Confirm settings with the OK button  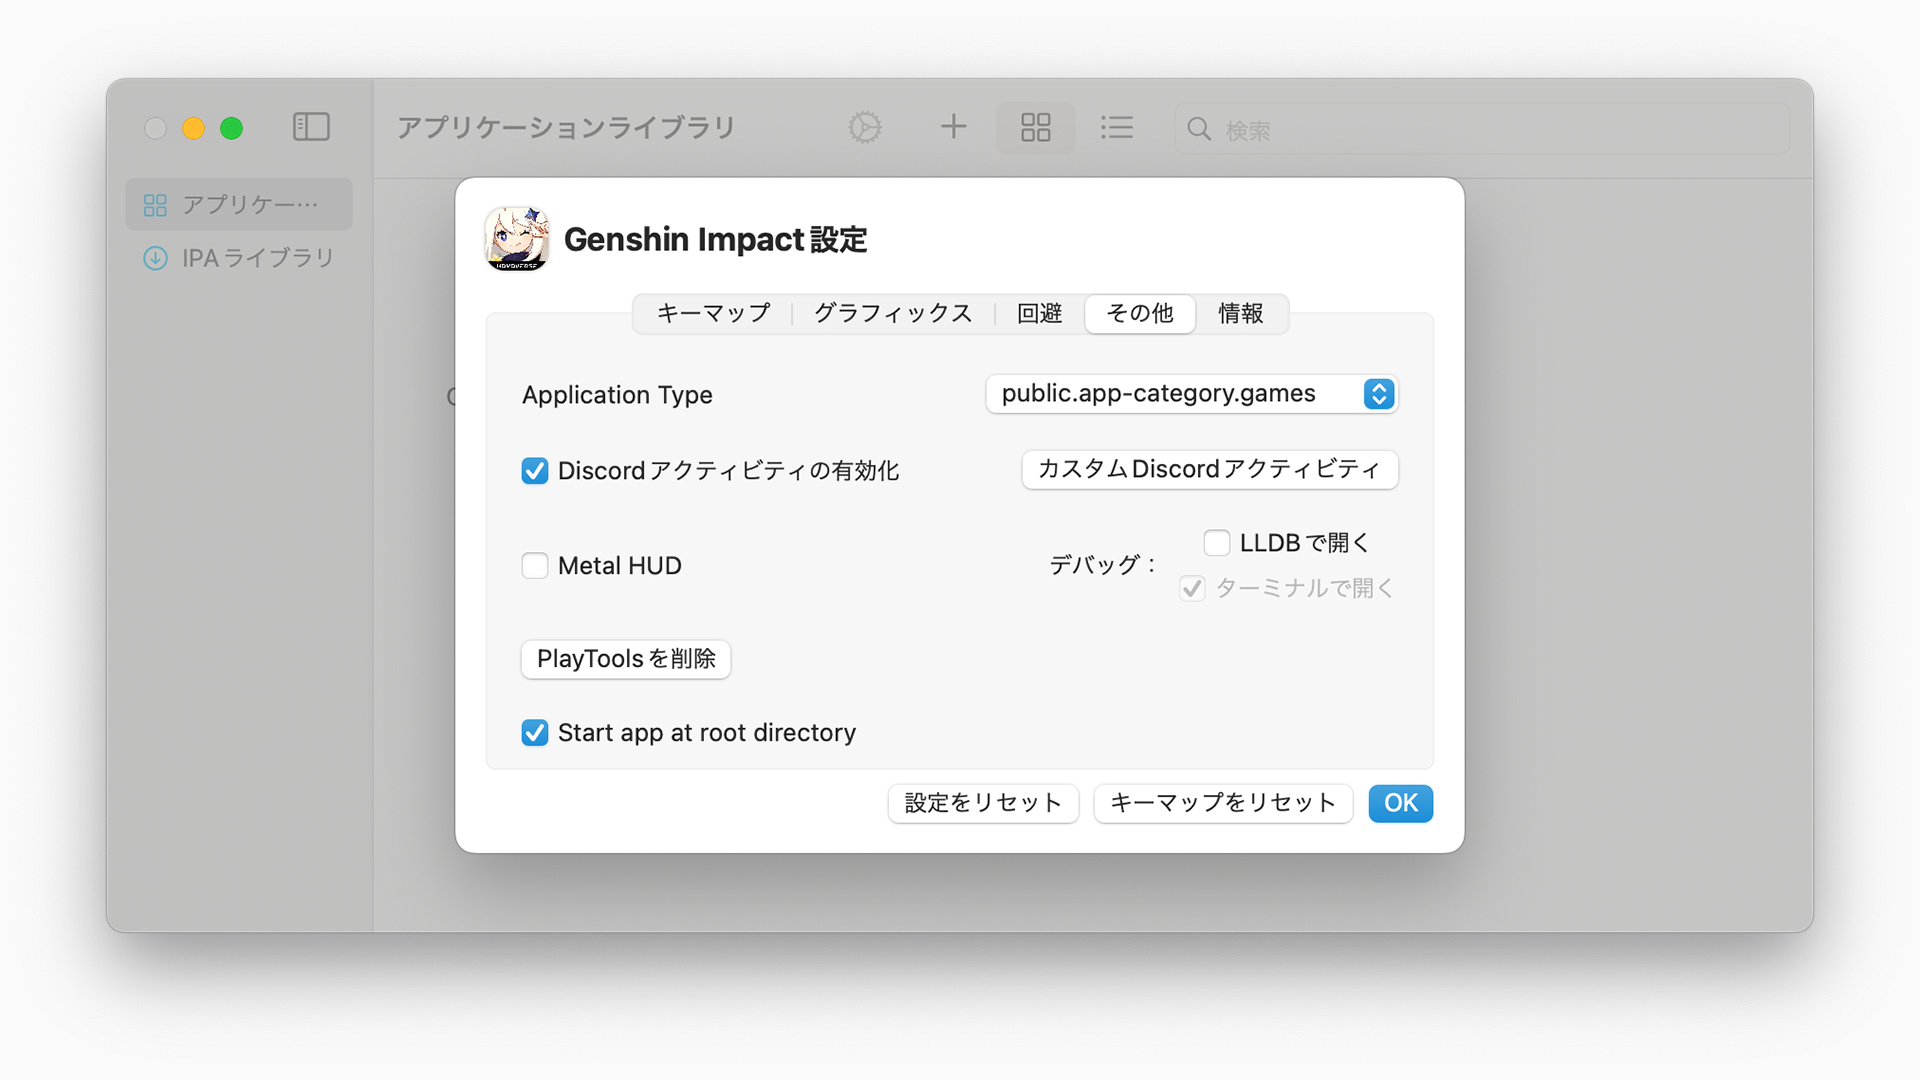coord(1400,803)
